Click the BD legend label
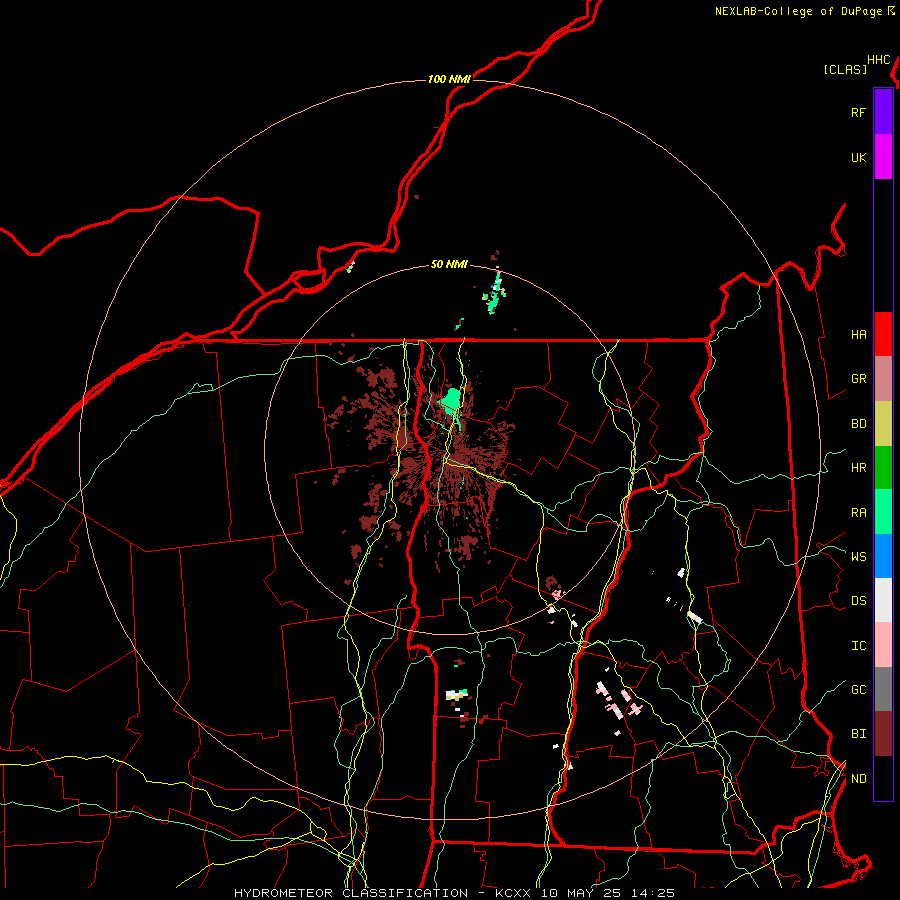 [x=858, y=424]
